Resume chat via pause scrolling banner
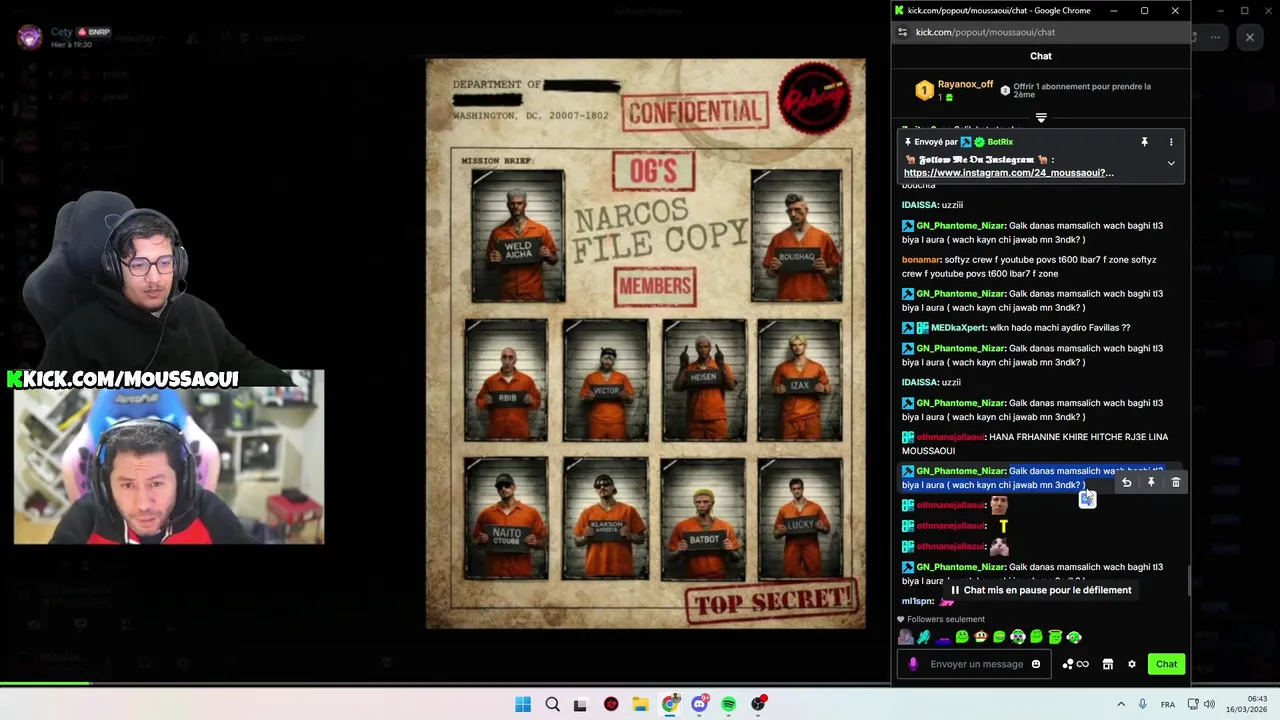The image size is (1280, 720). click(x=1040, y=590)
